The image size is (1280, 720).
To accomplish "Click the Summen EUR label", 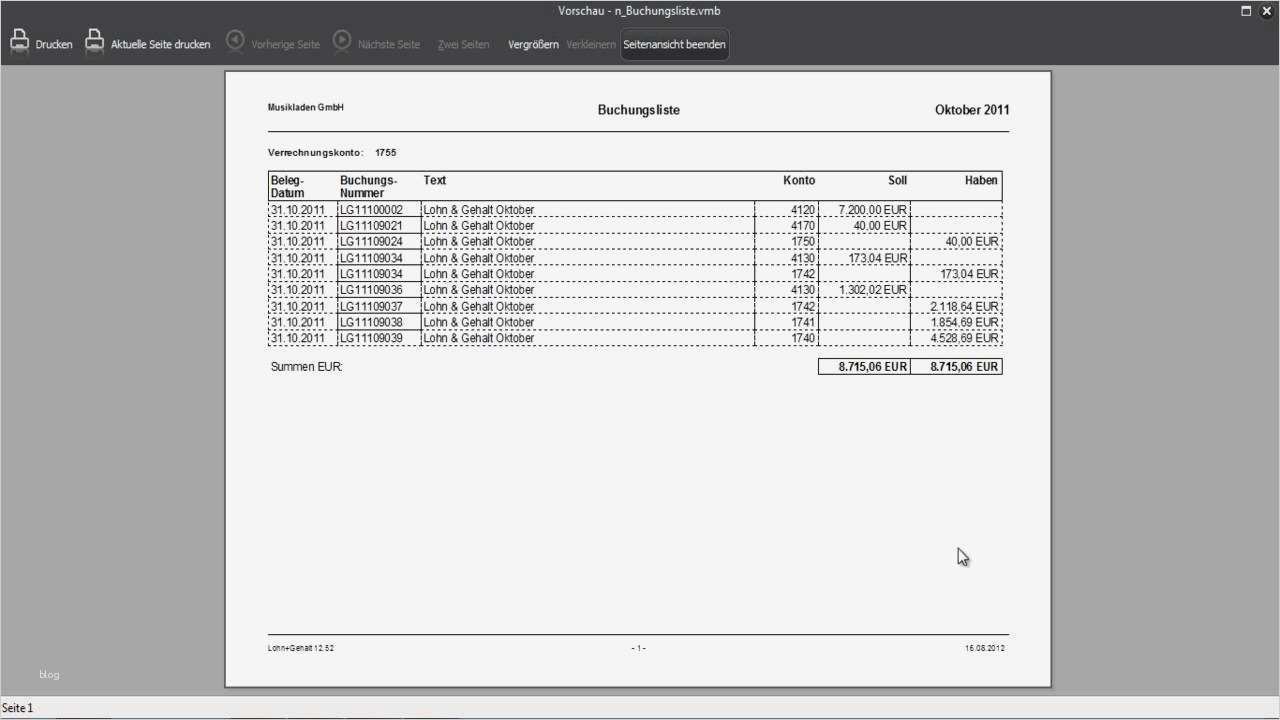I will click(x=307, y=367).
